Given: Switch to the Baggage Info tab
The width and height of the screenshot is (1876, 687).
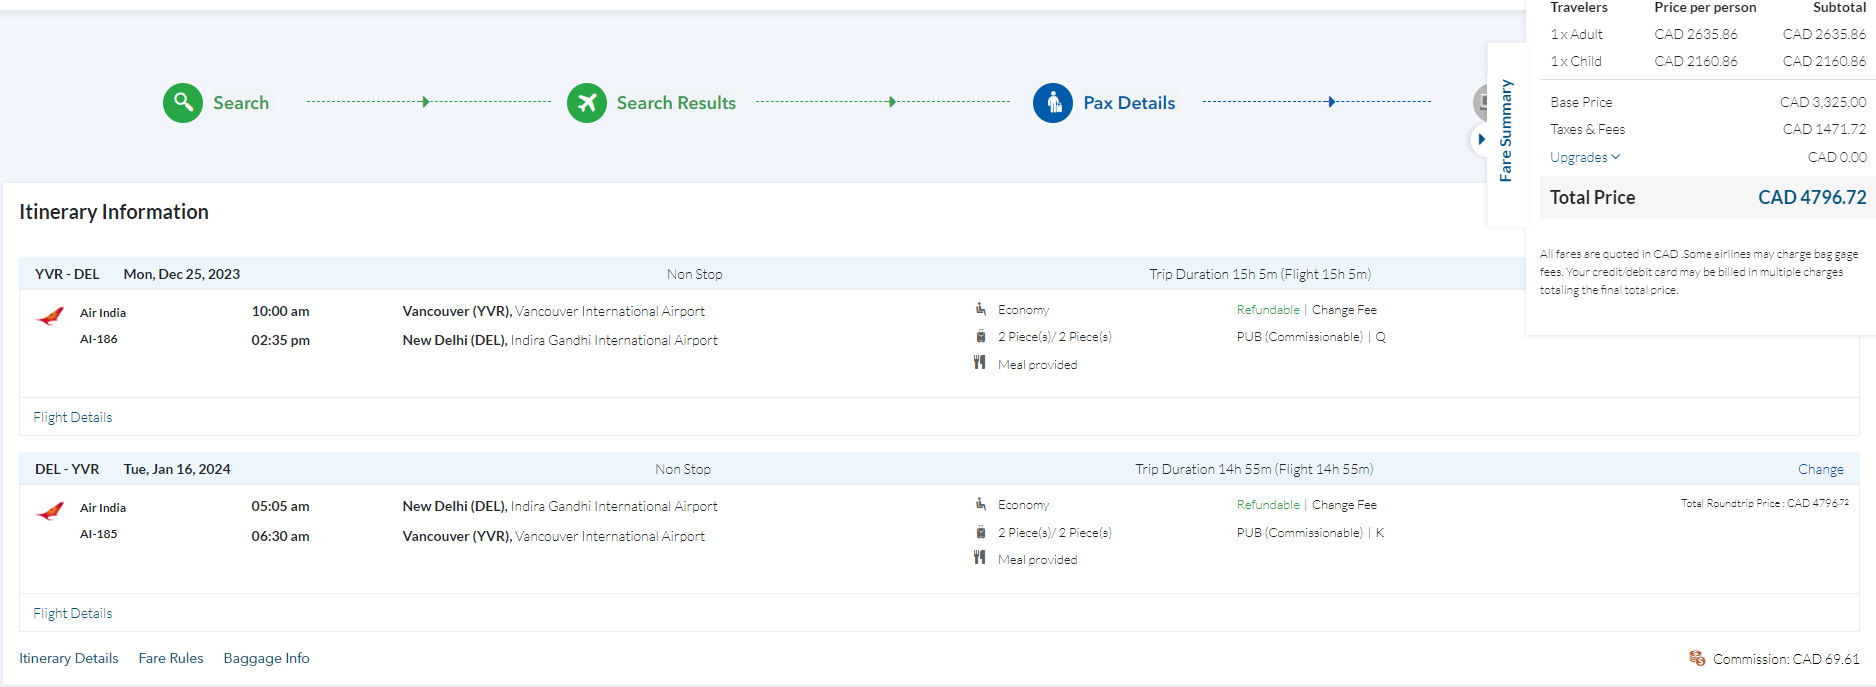Looking at the screenshot, I should pos(266,658).
